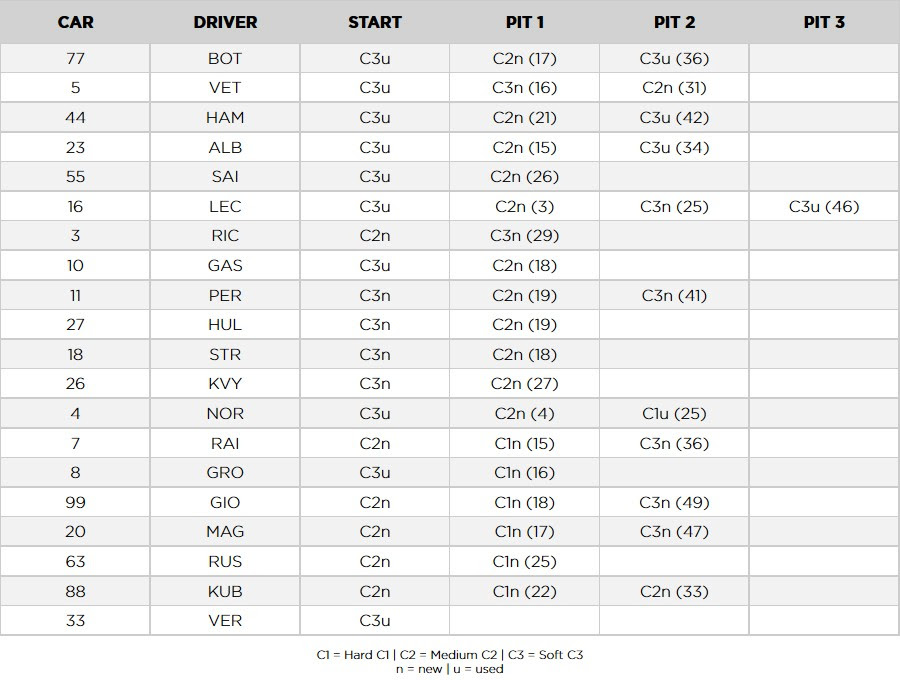Click NOR's pit 2 cell C1u (25)
Screen dimensions: 900x680
pyautogui.click(x=674, y=414)
